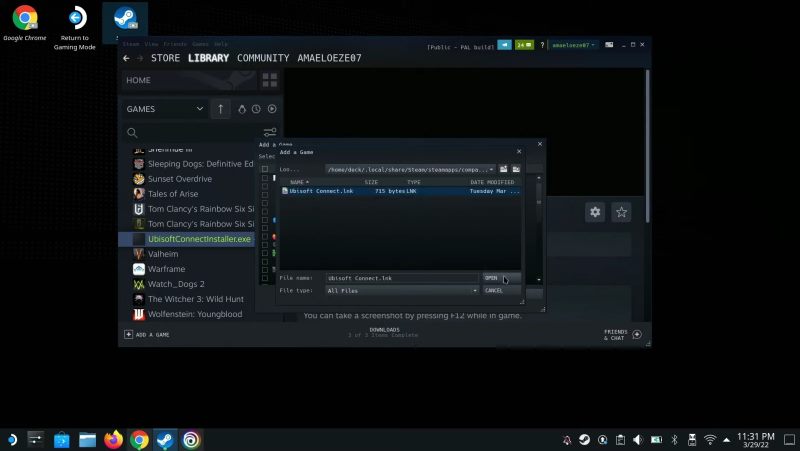Open the Steam menu

tap(131, 44)
